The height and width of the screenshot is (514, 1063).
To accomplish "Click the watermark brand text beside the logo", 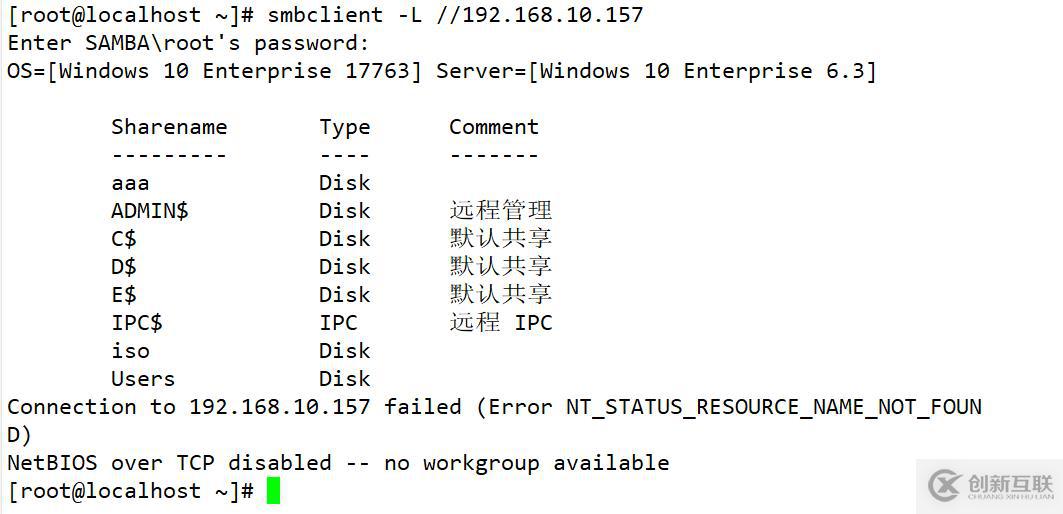I will (x=1010, y=486).
